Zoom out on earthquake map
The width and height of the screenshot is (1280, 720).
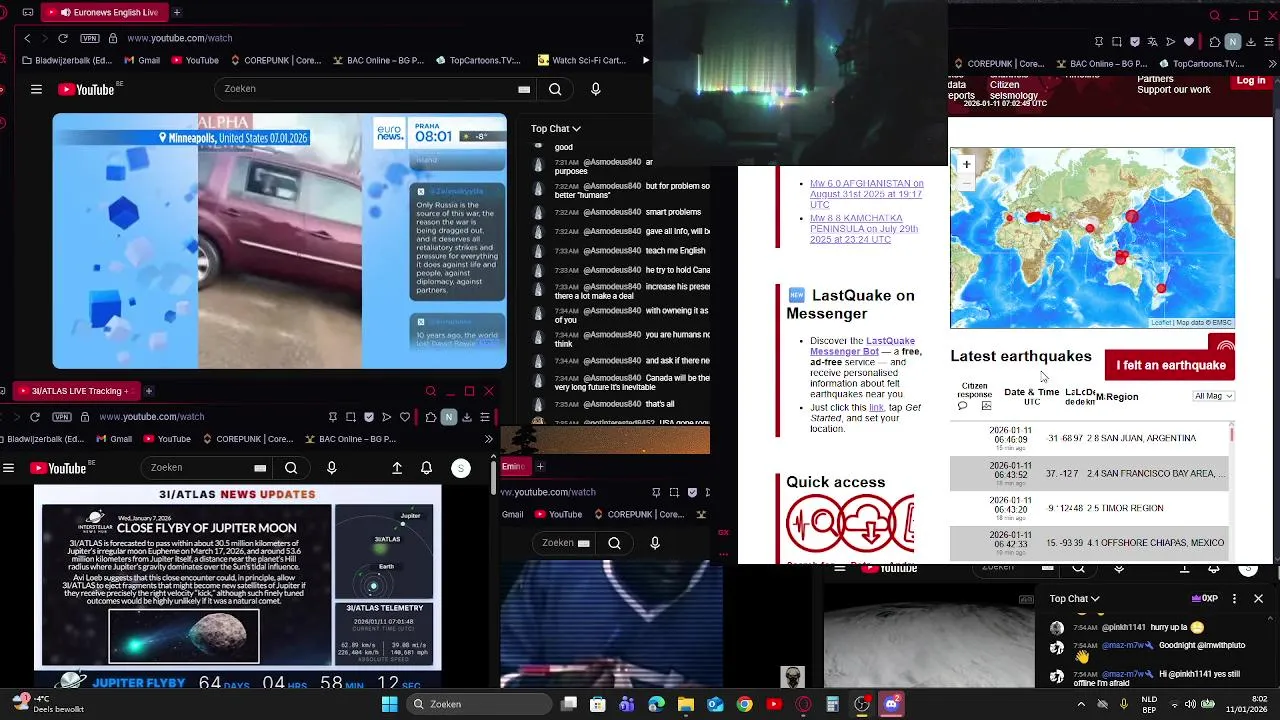pyautogui.click(x=966, y=182)
